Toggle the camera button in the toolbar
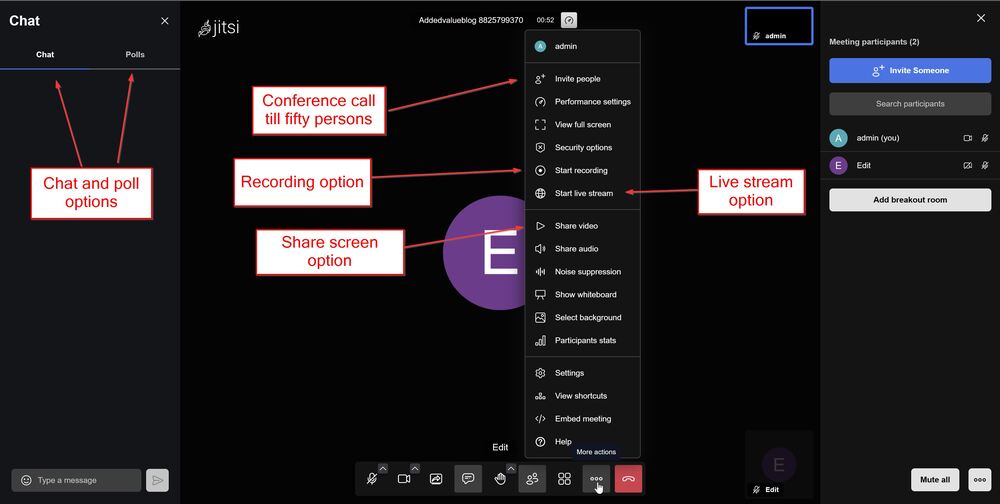 tap(404, 479)
